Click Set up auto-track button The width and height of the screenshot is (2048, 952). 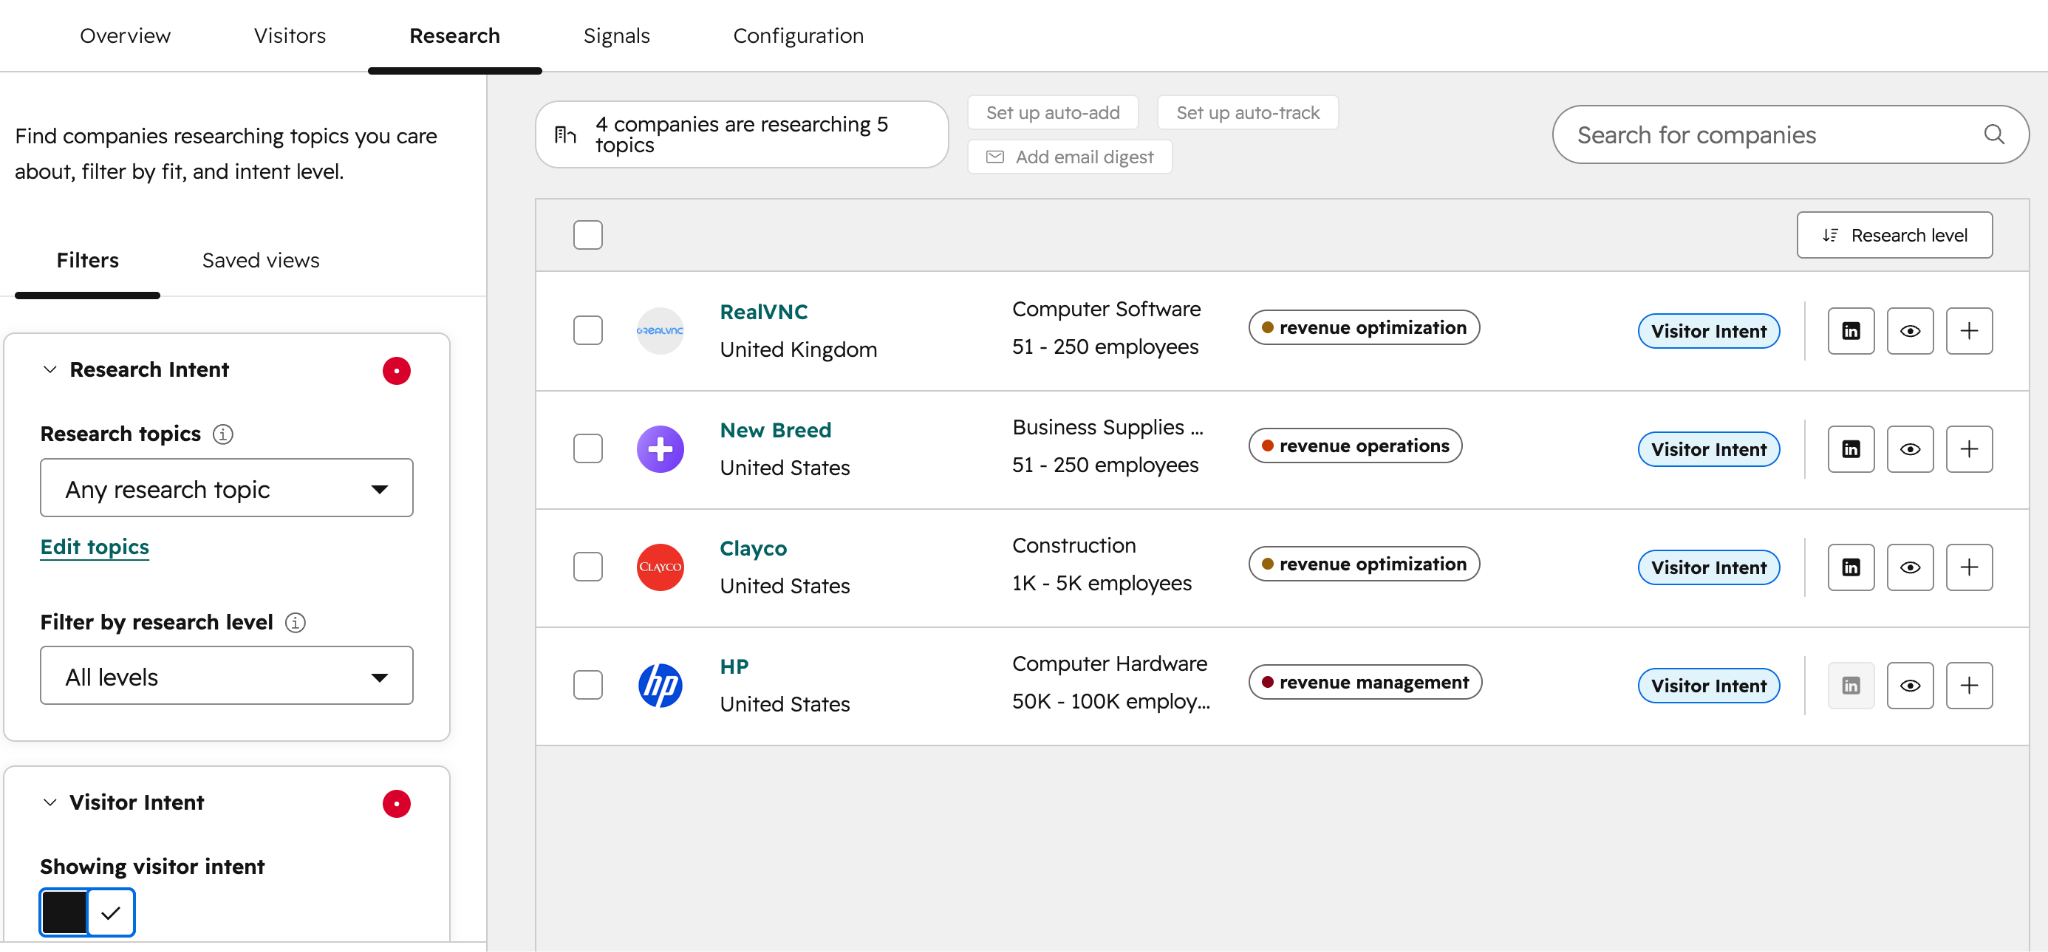coord(1248,113)
